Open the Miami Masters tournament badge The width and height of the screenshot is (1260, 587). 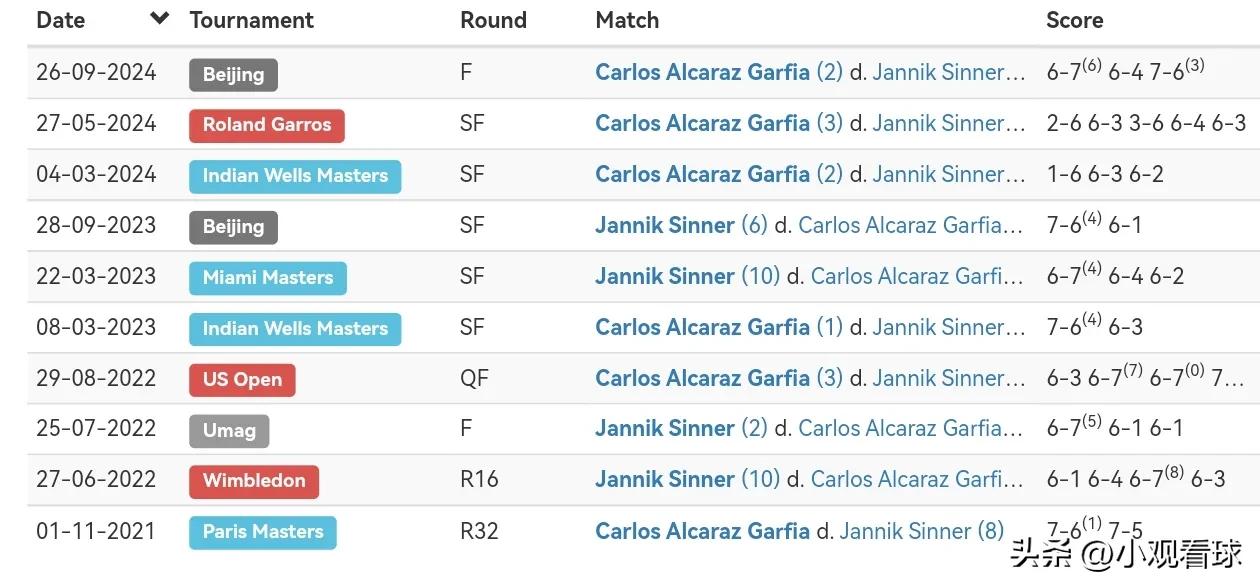[x=268, y=278]
